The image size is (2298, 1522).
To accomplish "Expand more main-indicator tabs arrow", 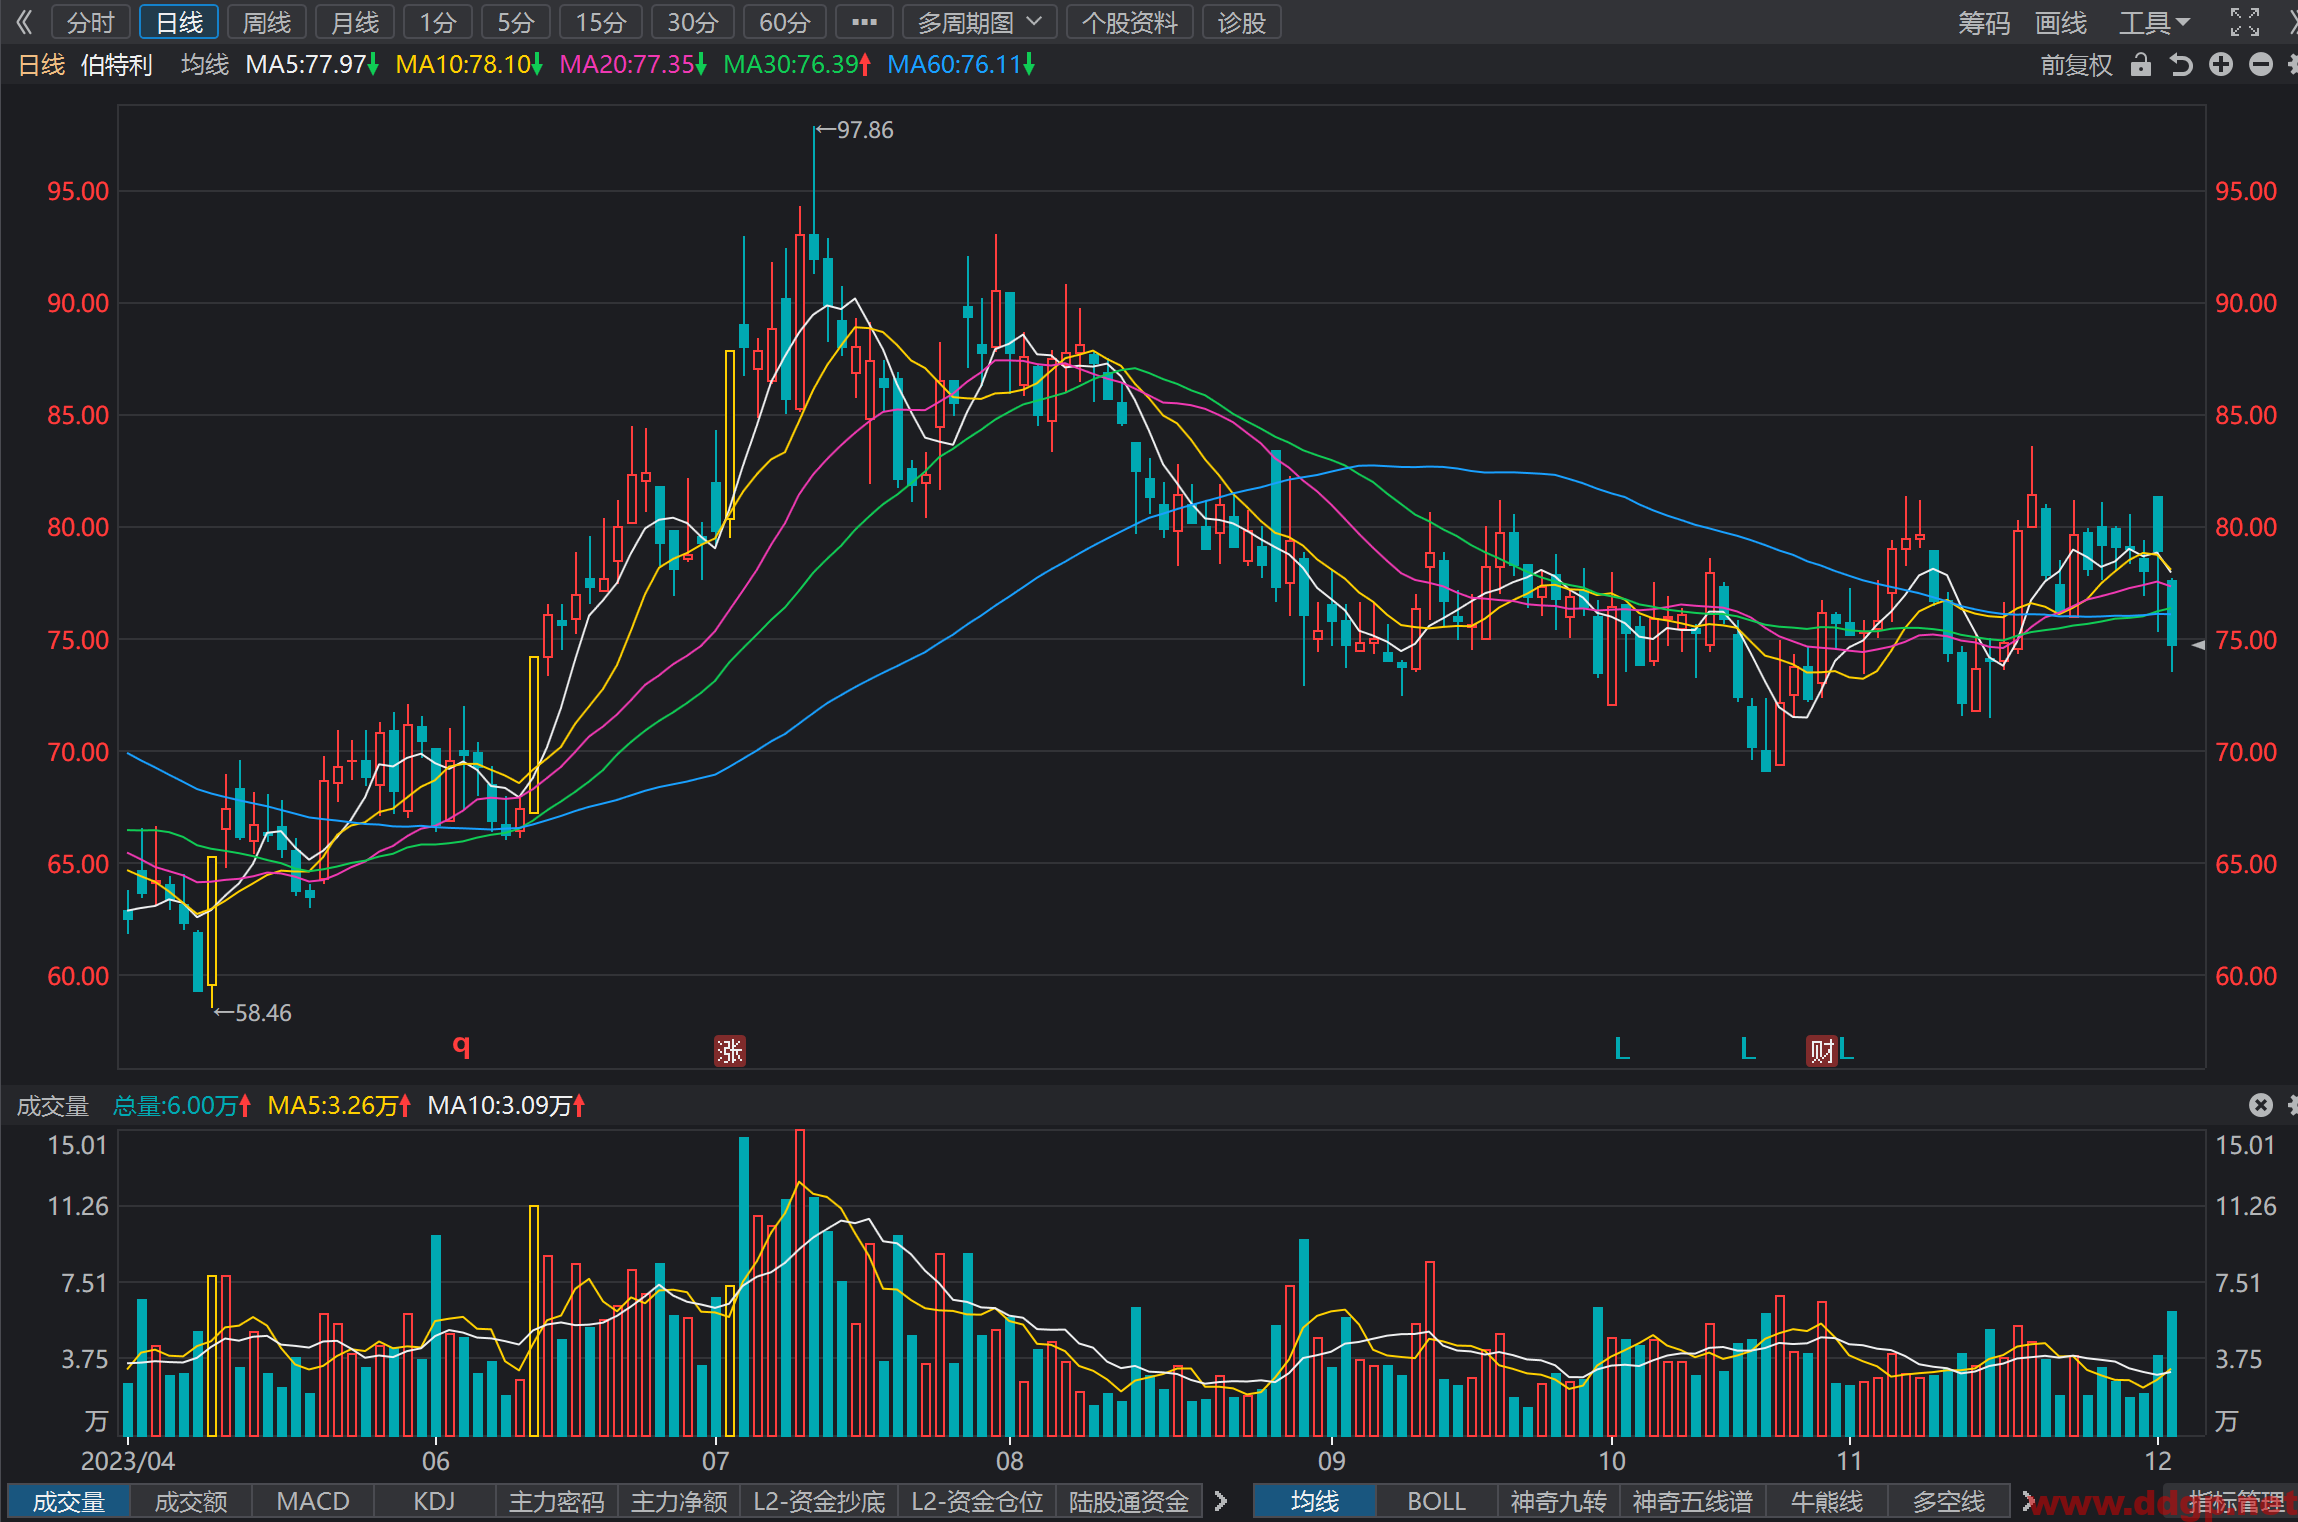I will tap(2027, 1501).
